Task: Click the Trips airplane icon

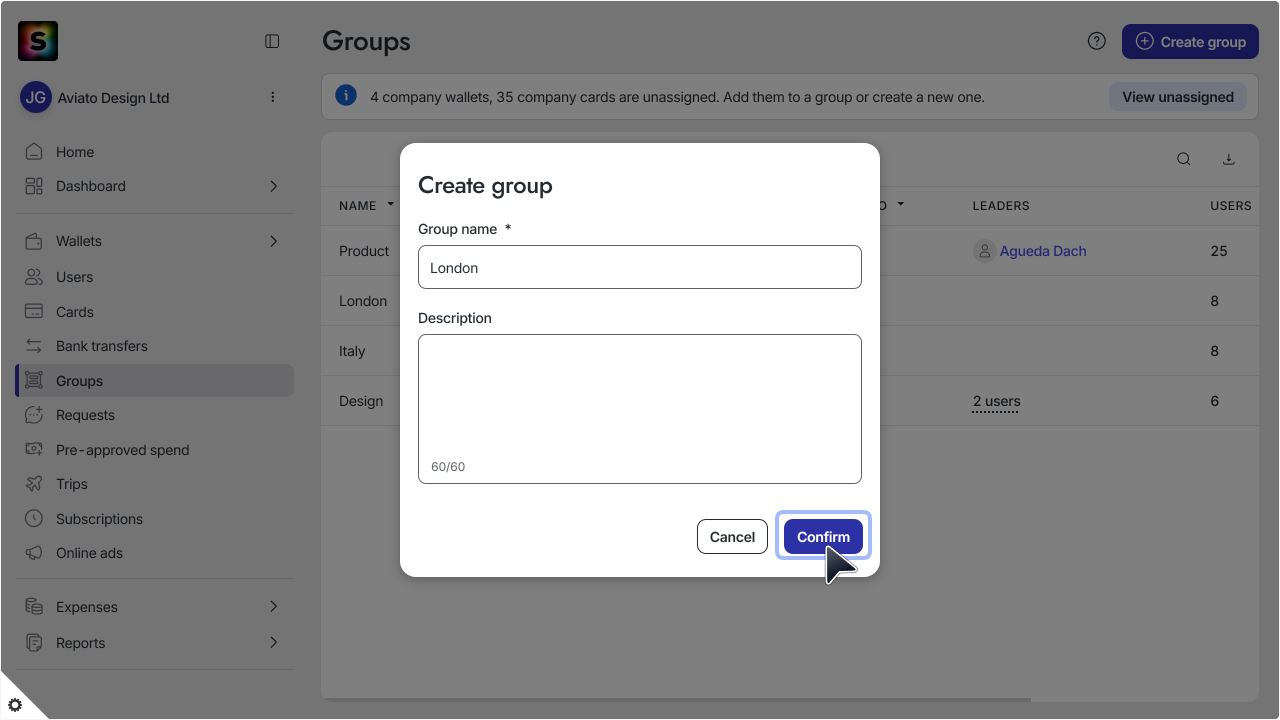Action: click(34, 484)
